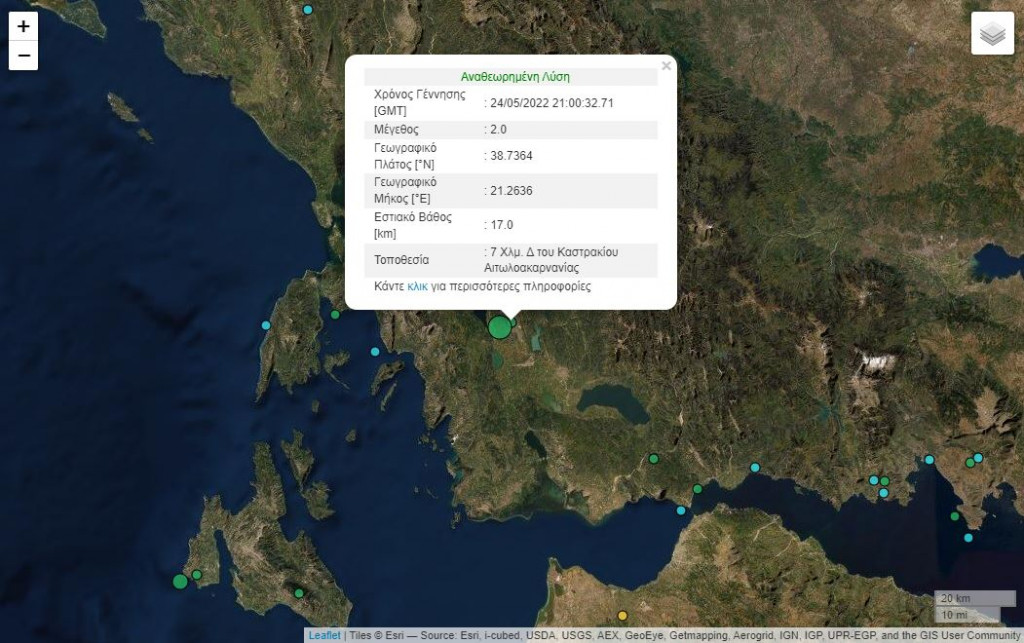
Task: Follow the "κλικ" link for more information
Action: [417, 286]
